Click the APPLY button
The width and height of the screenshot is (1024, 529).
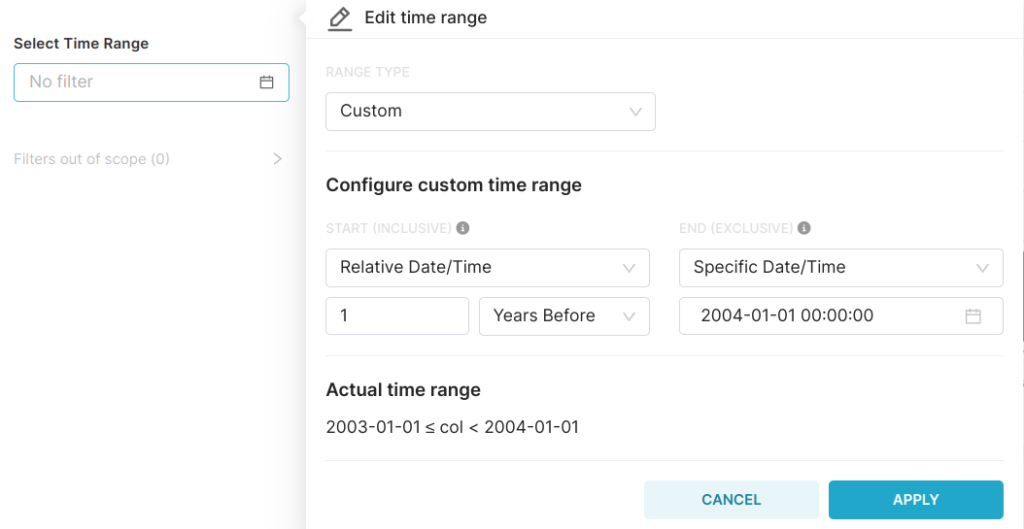916,500
